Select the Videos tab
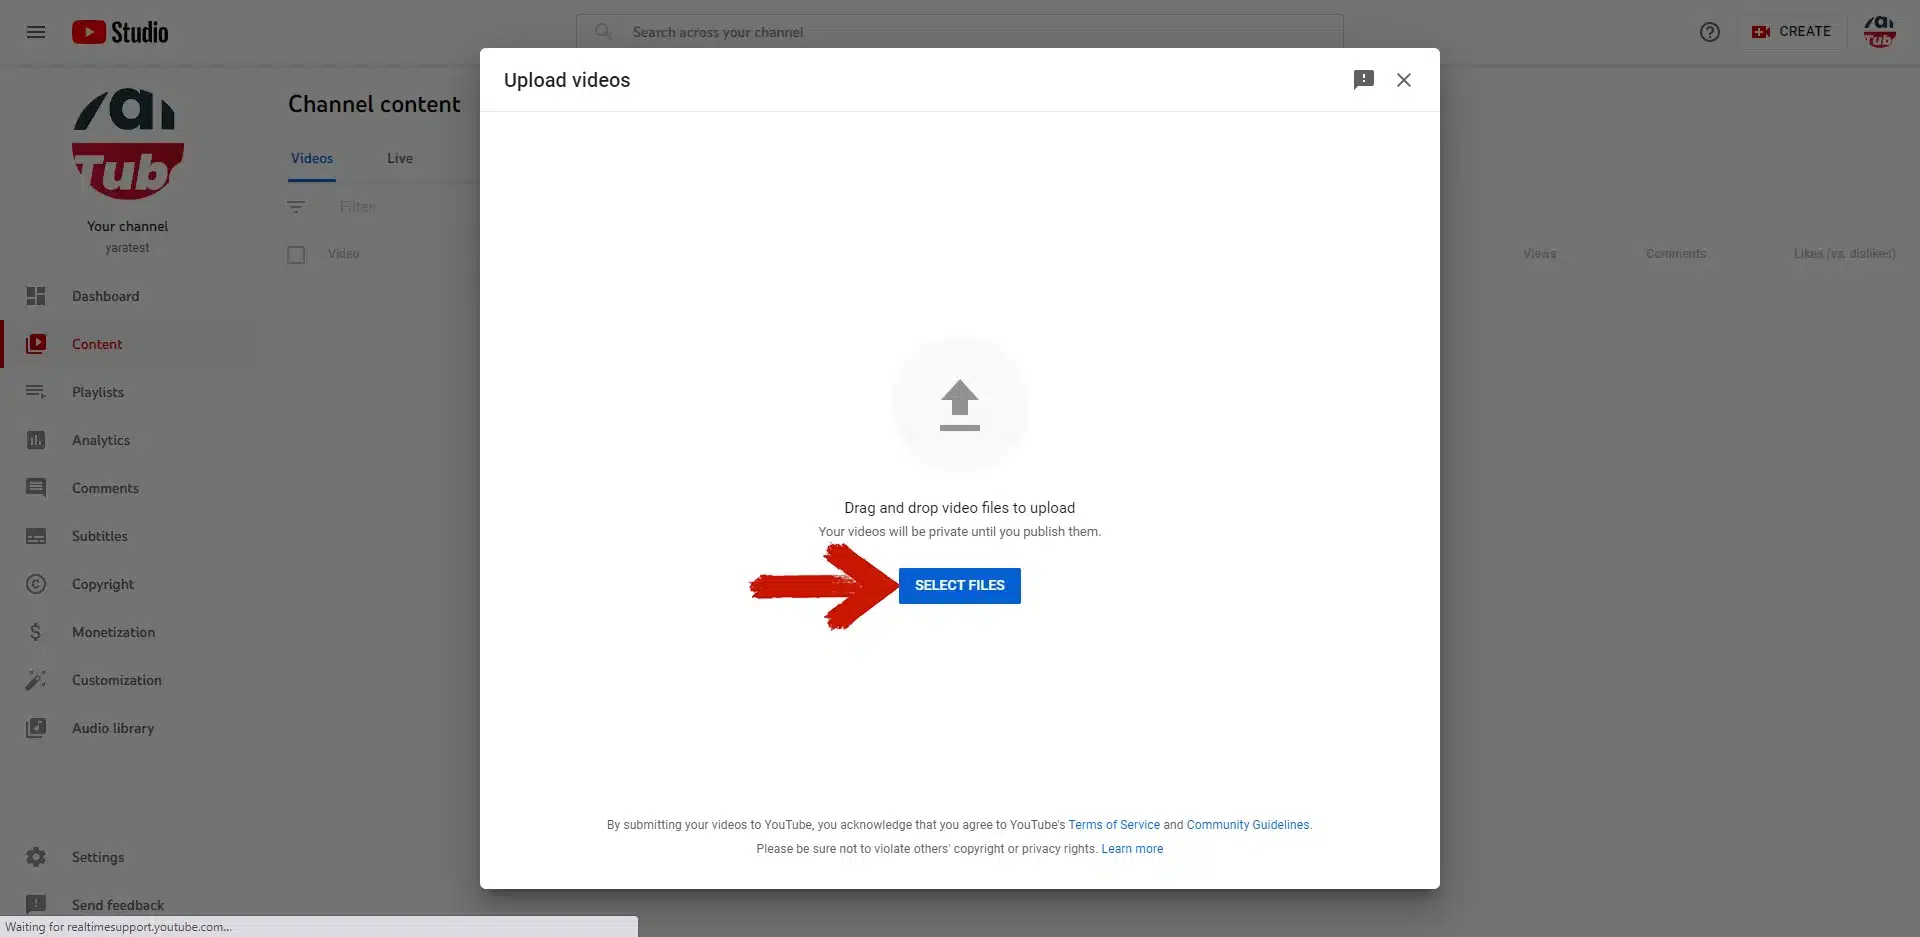The height and width of the screenshot is (937, 1920). [311, 158]
